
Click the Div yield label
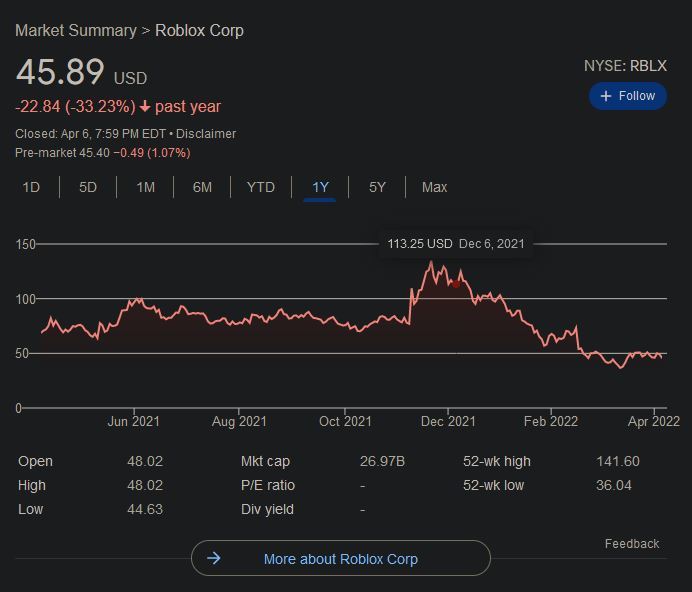[267, 509]
